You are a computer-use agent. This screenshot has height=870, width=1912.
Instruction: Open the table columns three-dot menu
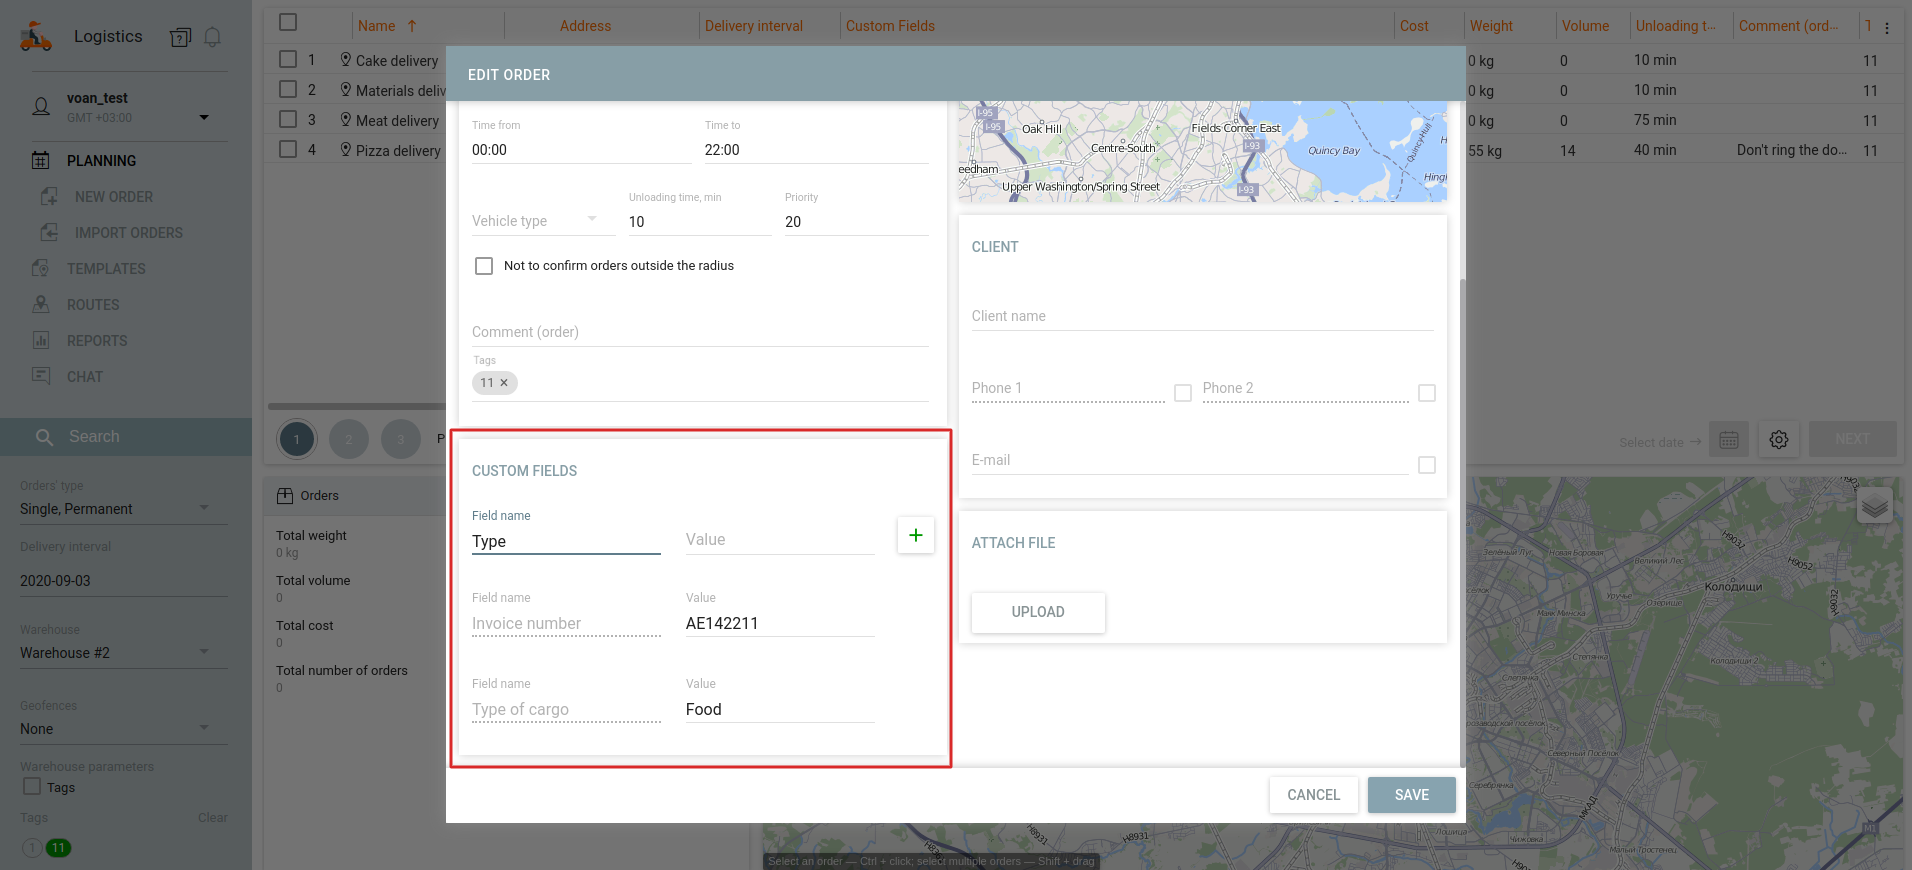tap(1887, 28)
